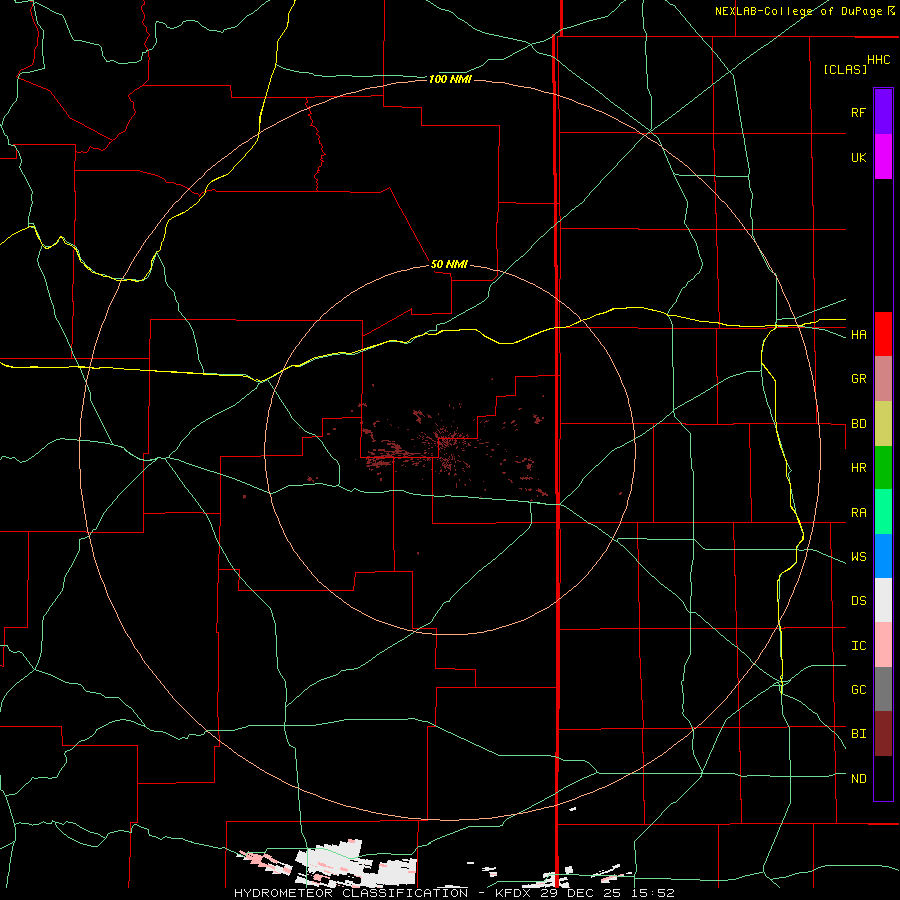Click the HYDROMETEOR CLASSIFICATION title text
Image resolution: width=900 pixels, height=900 pixels.
[x=351, y=893]
